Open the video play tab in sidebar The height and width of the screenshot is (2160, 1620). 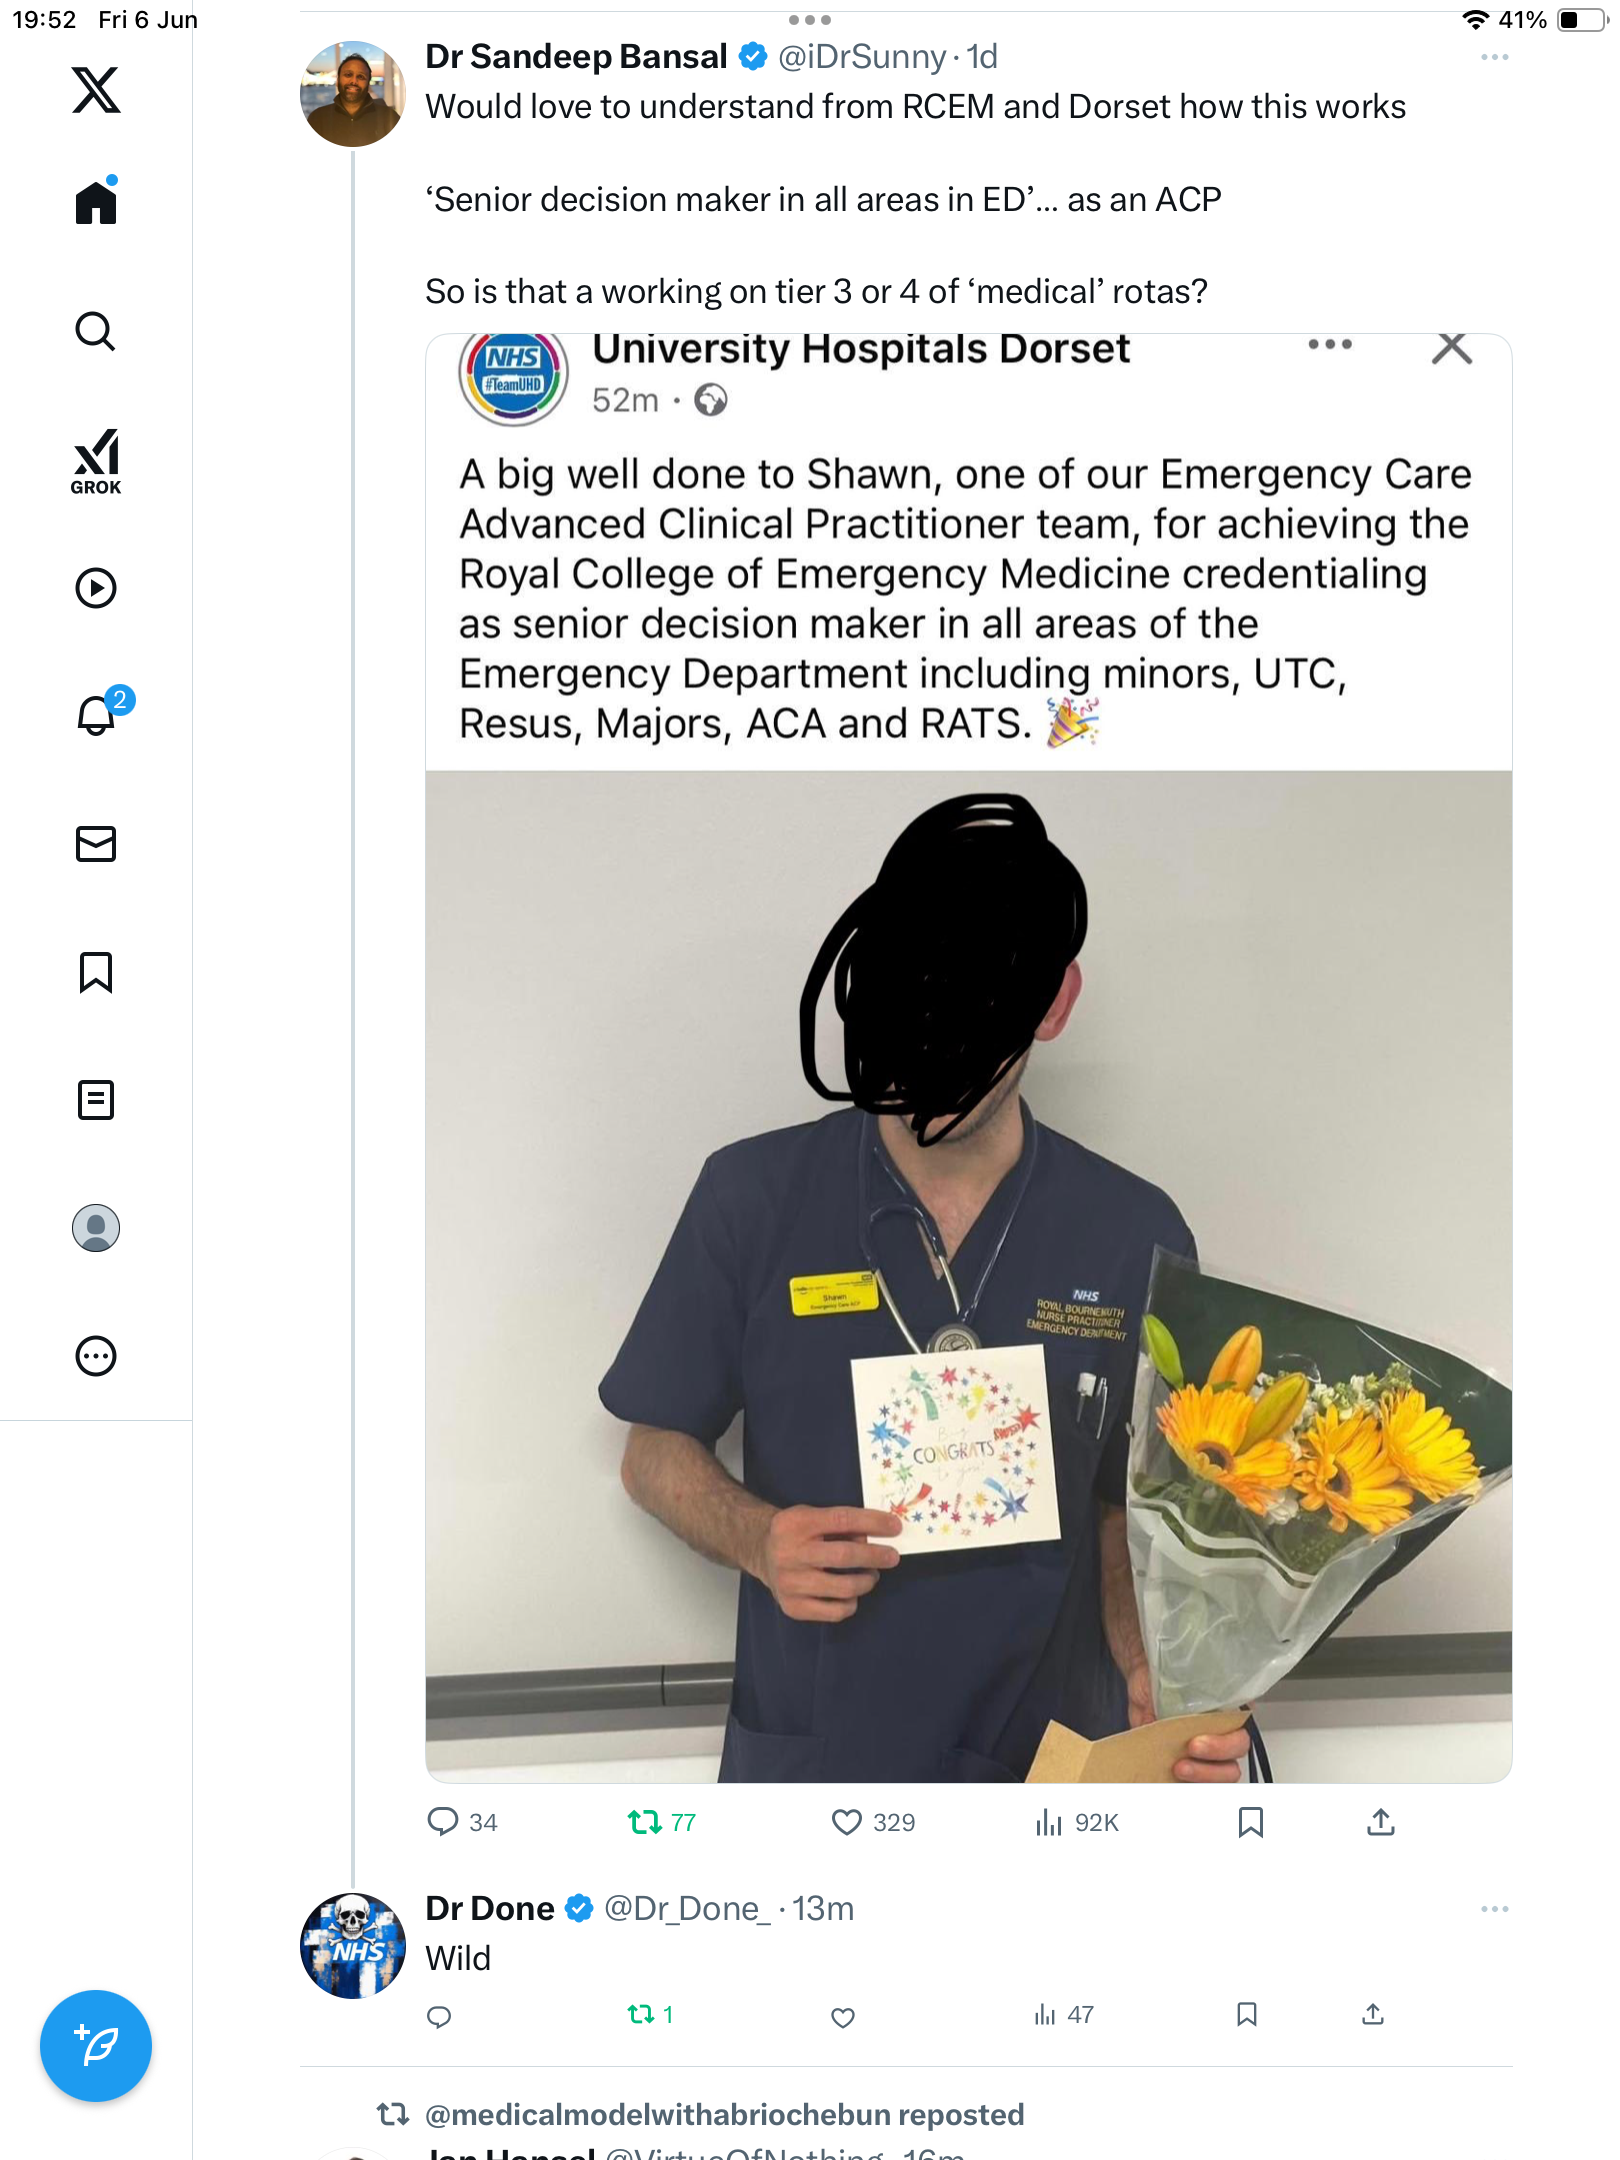click(96, 588)
